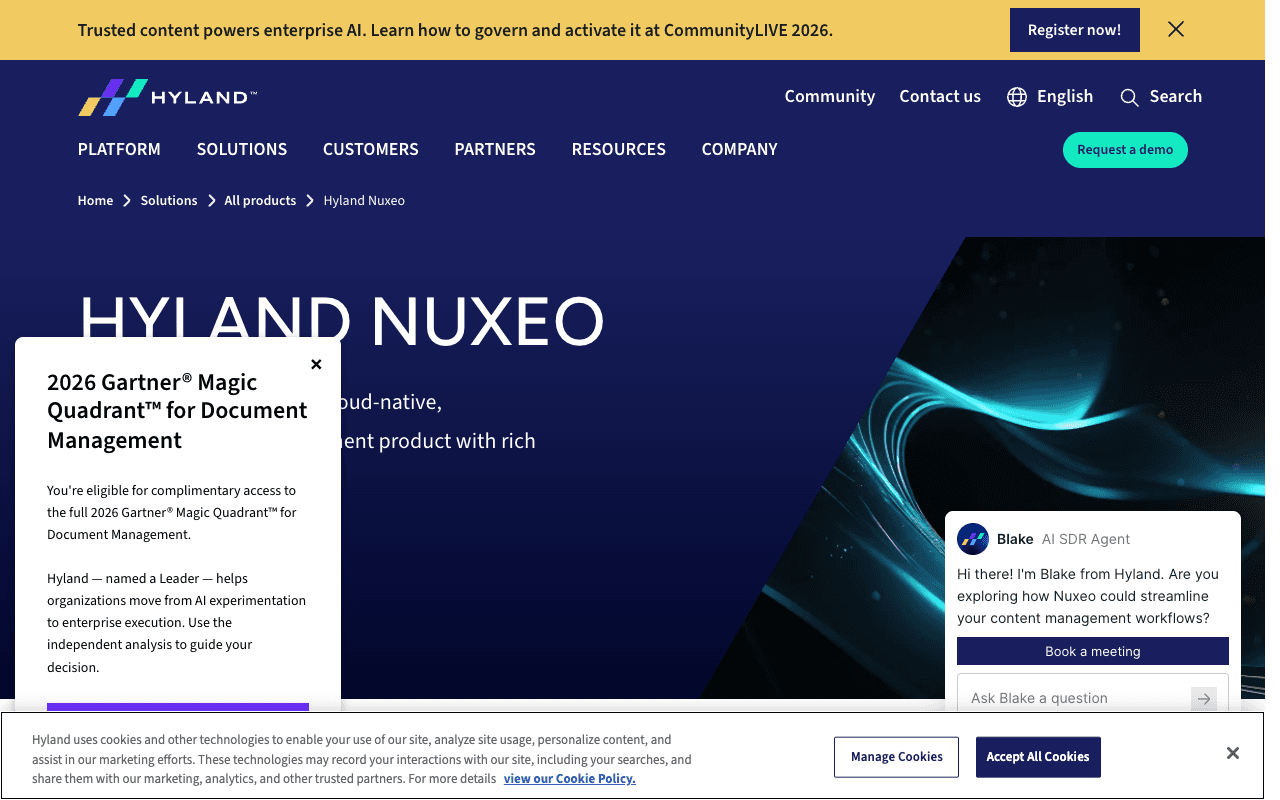Click Request a demo

(x=1125, y=150)
